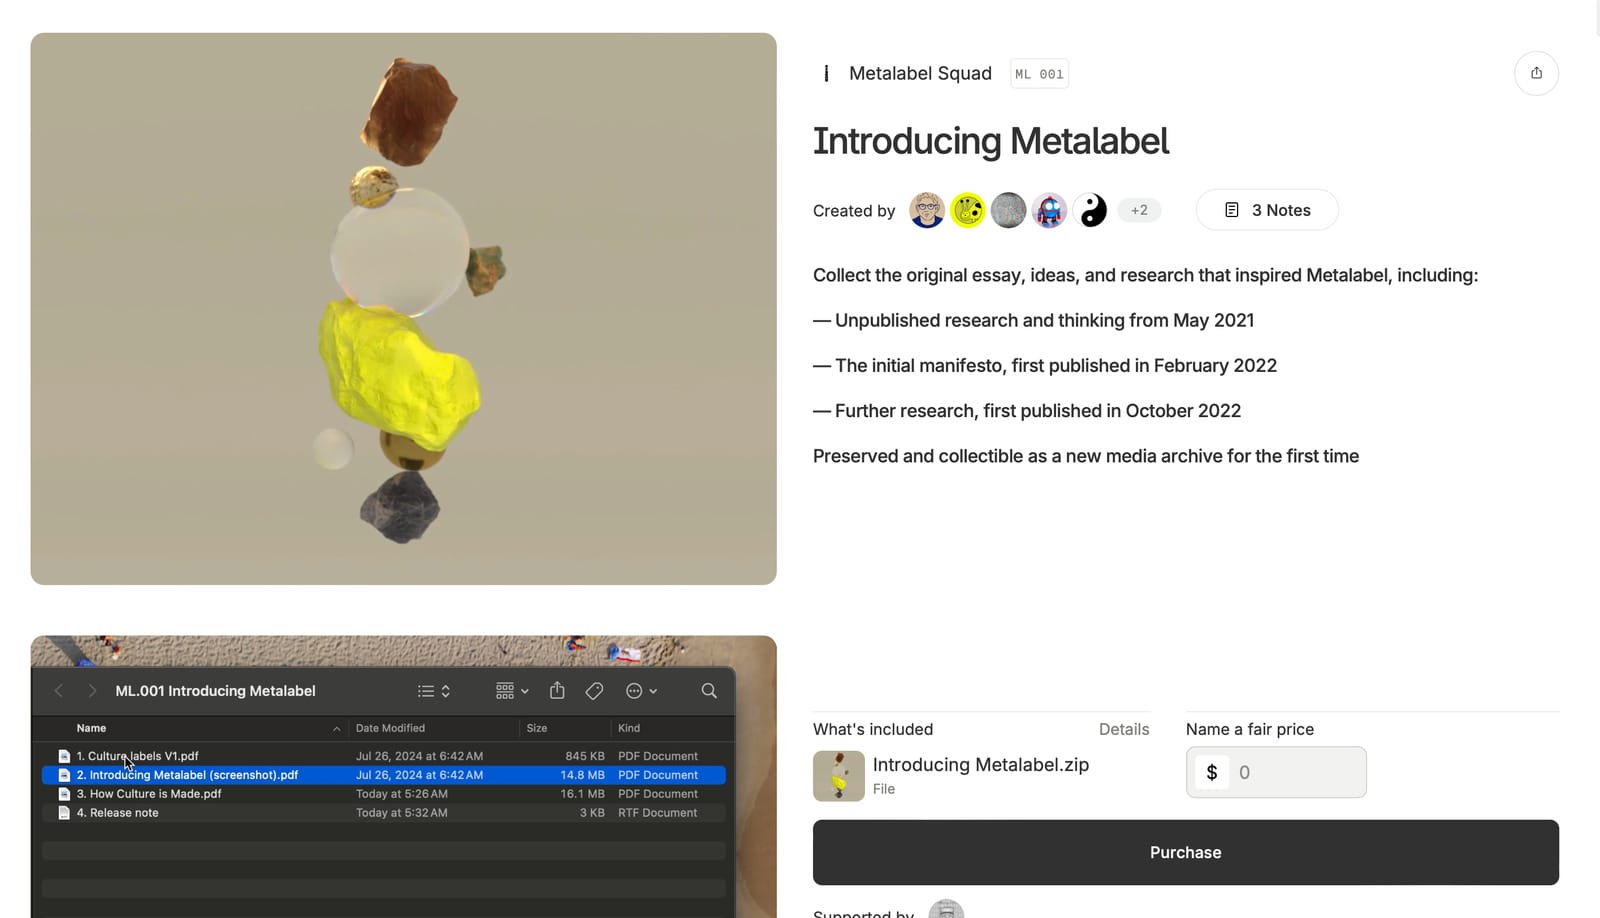Viewport: 1600px width, 918px height.
Task: Click the RTF Document kind cell
Action: [x=657, y=813]
